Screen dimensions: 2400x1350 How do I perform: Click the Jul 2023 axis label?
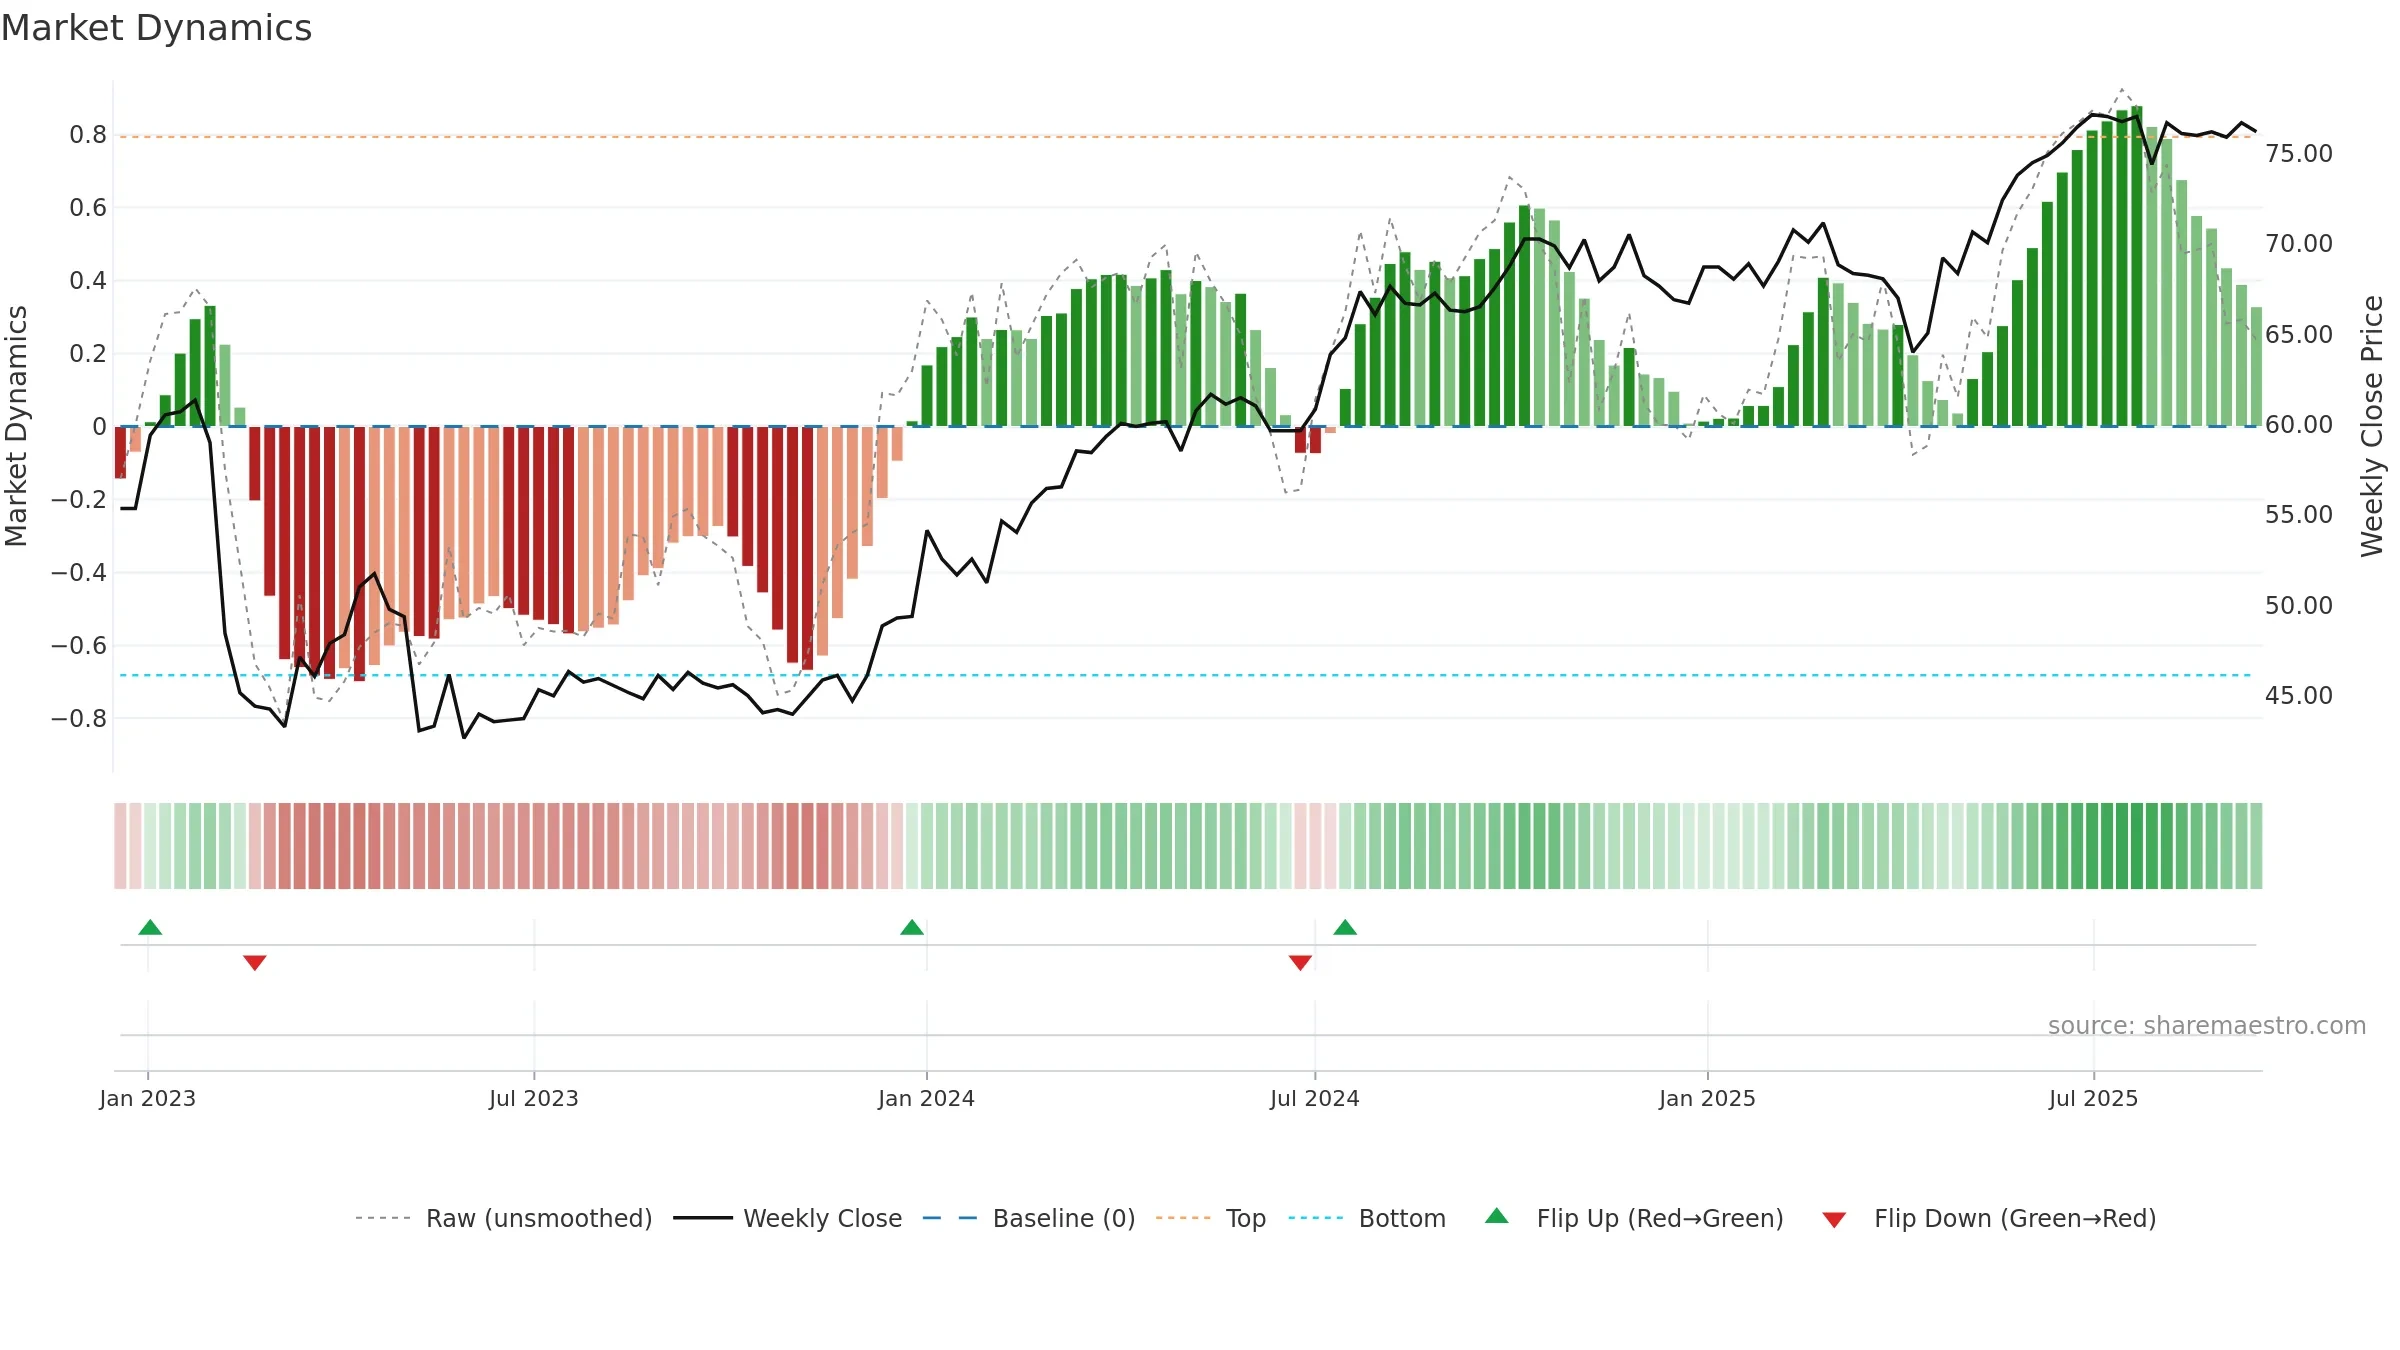tap(534, 1098)
